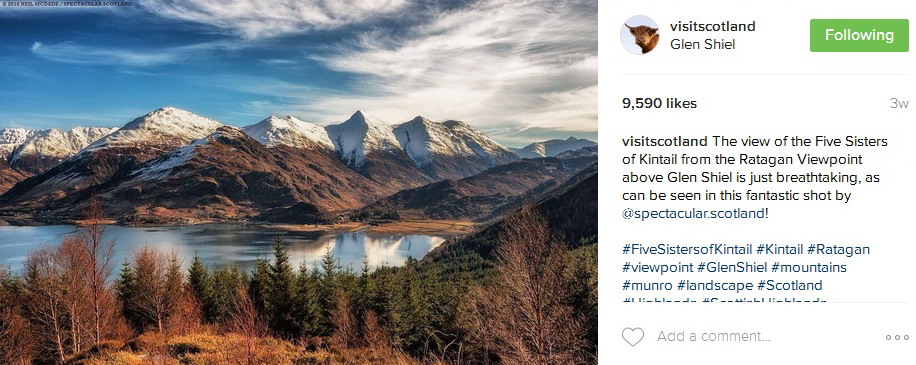
Task: Open the #FiveSistersofKintail hashtag
Action: point(687,250)
